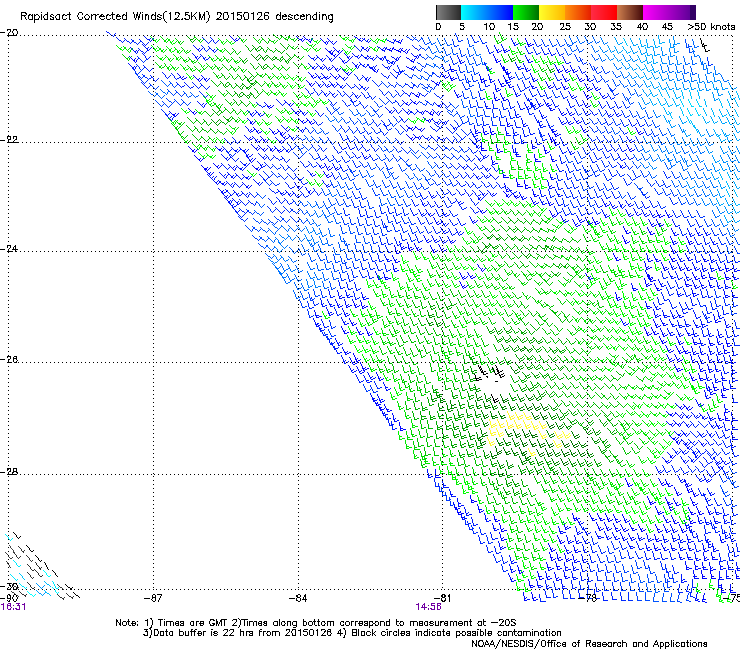Click the '25' label under color bar
Screen dimensions: 740x650
click(x=564, y=27)
